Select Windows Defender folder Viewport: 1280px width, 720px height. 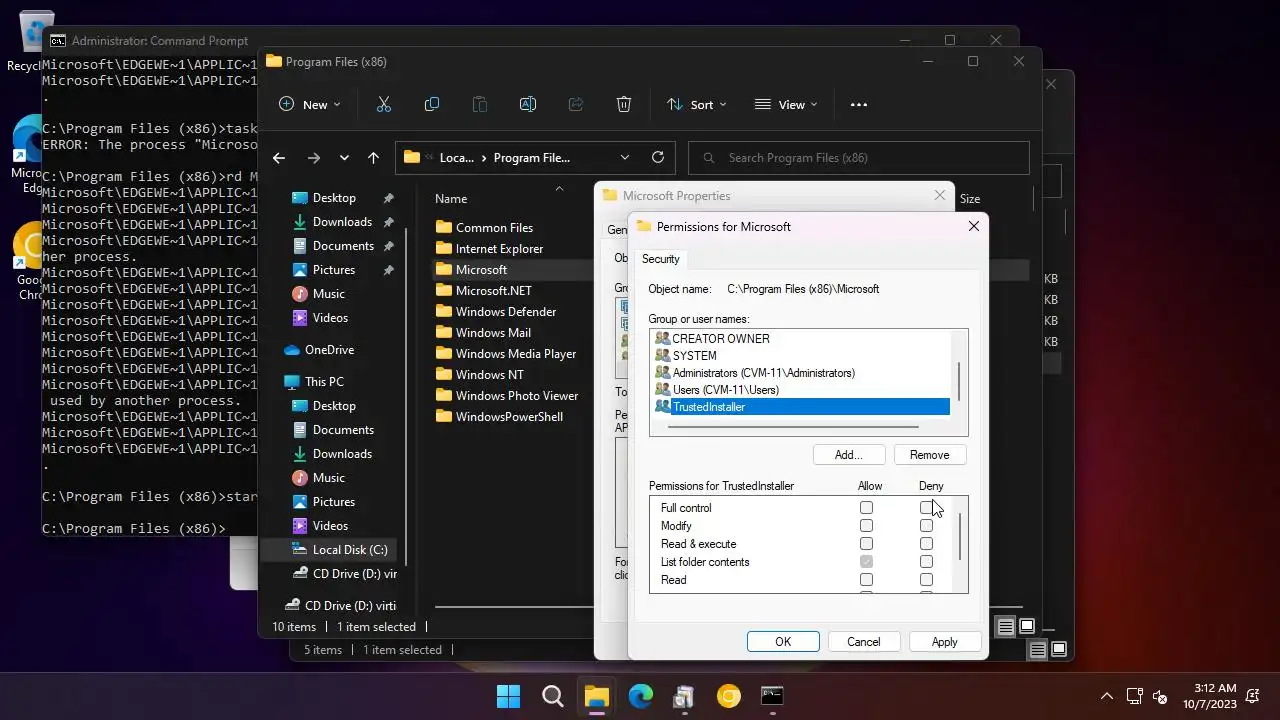505,311
